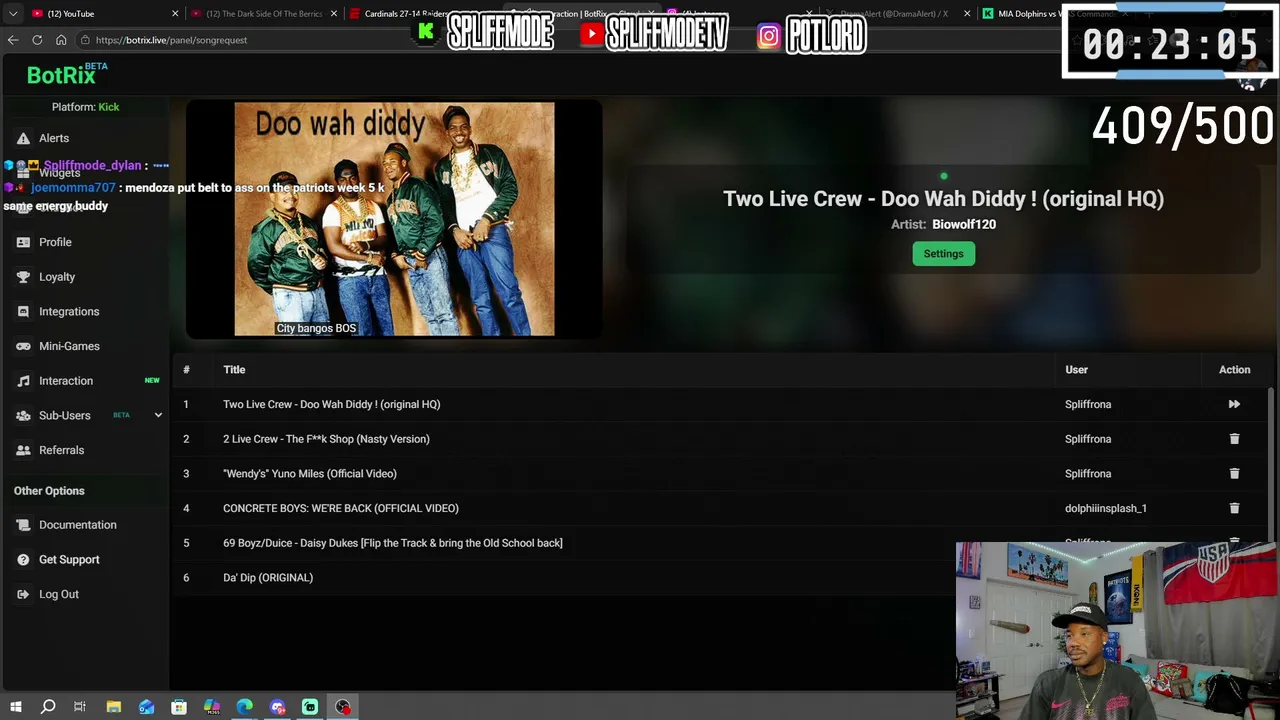Click the Interaction music note icon
This screenshot has width=1280, height=720.
point(23,381)
